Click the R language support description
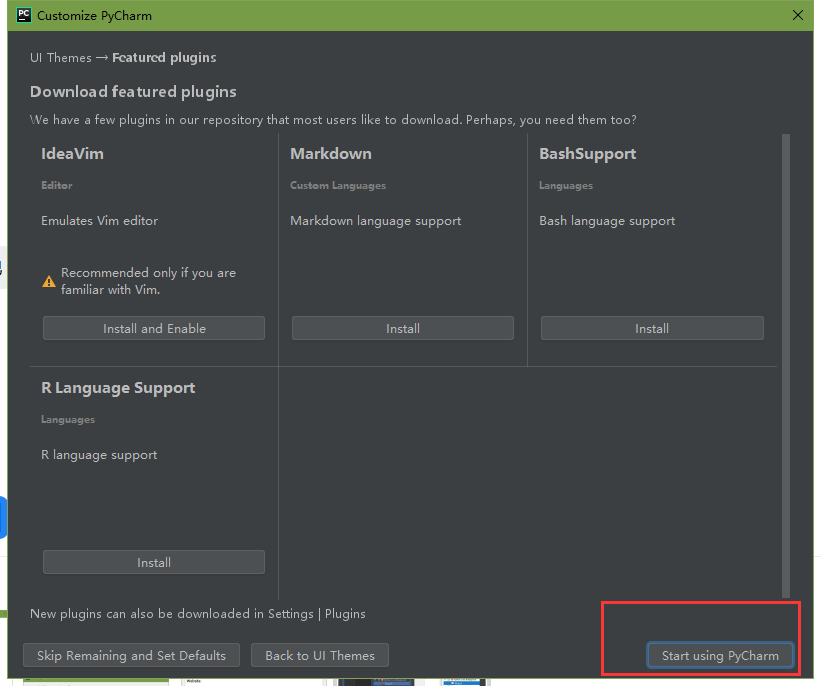Viewport: 821px width, 686px height. pyautogui.click(x=99, y=455)
